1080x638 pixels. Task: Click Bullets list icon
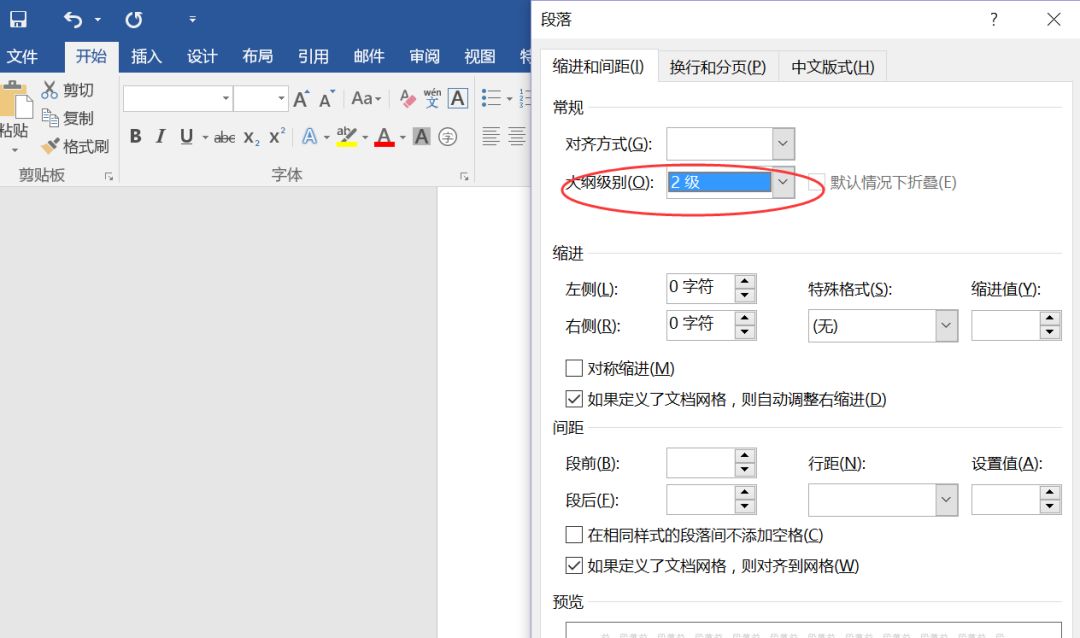491,98
